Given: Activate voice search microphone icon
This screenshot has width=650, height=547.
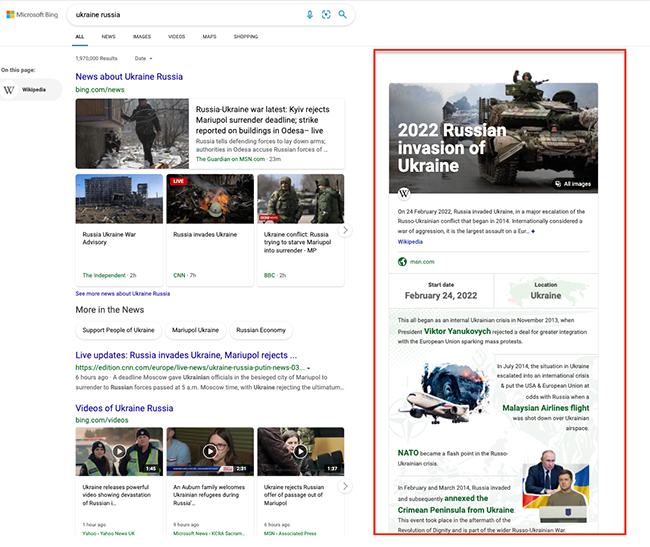Looking at the screenshot, I should click(x=310, y=15).
